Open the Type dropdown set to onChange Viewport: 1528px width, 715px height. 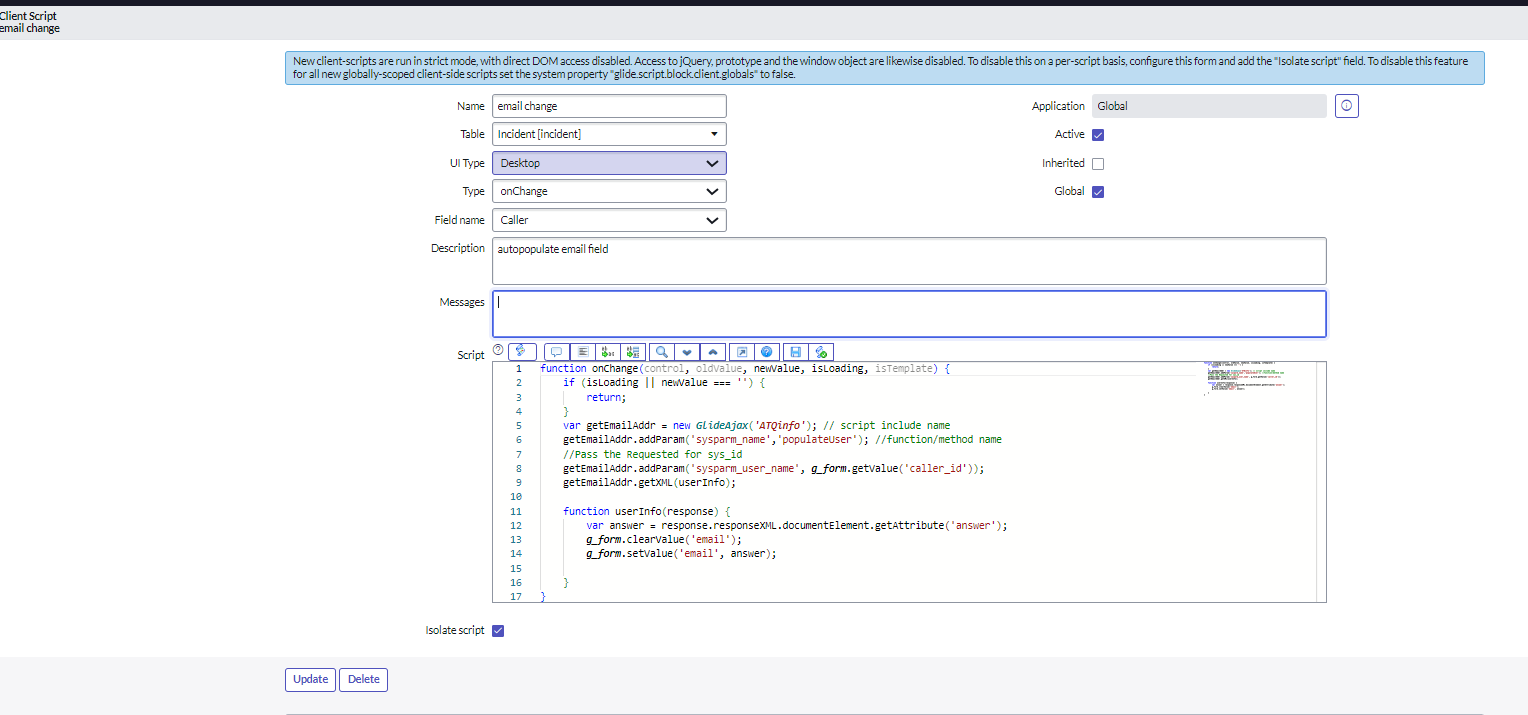pyautogui.click(x=608, y=191)
